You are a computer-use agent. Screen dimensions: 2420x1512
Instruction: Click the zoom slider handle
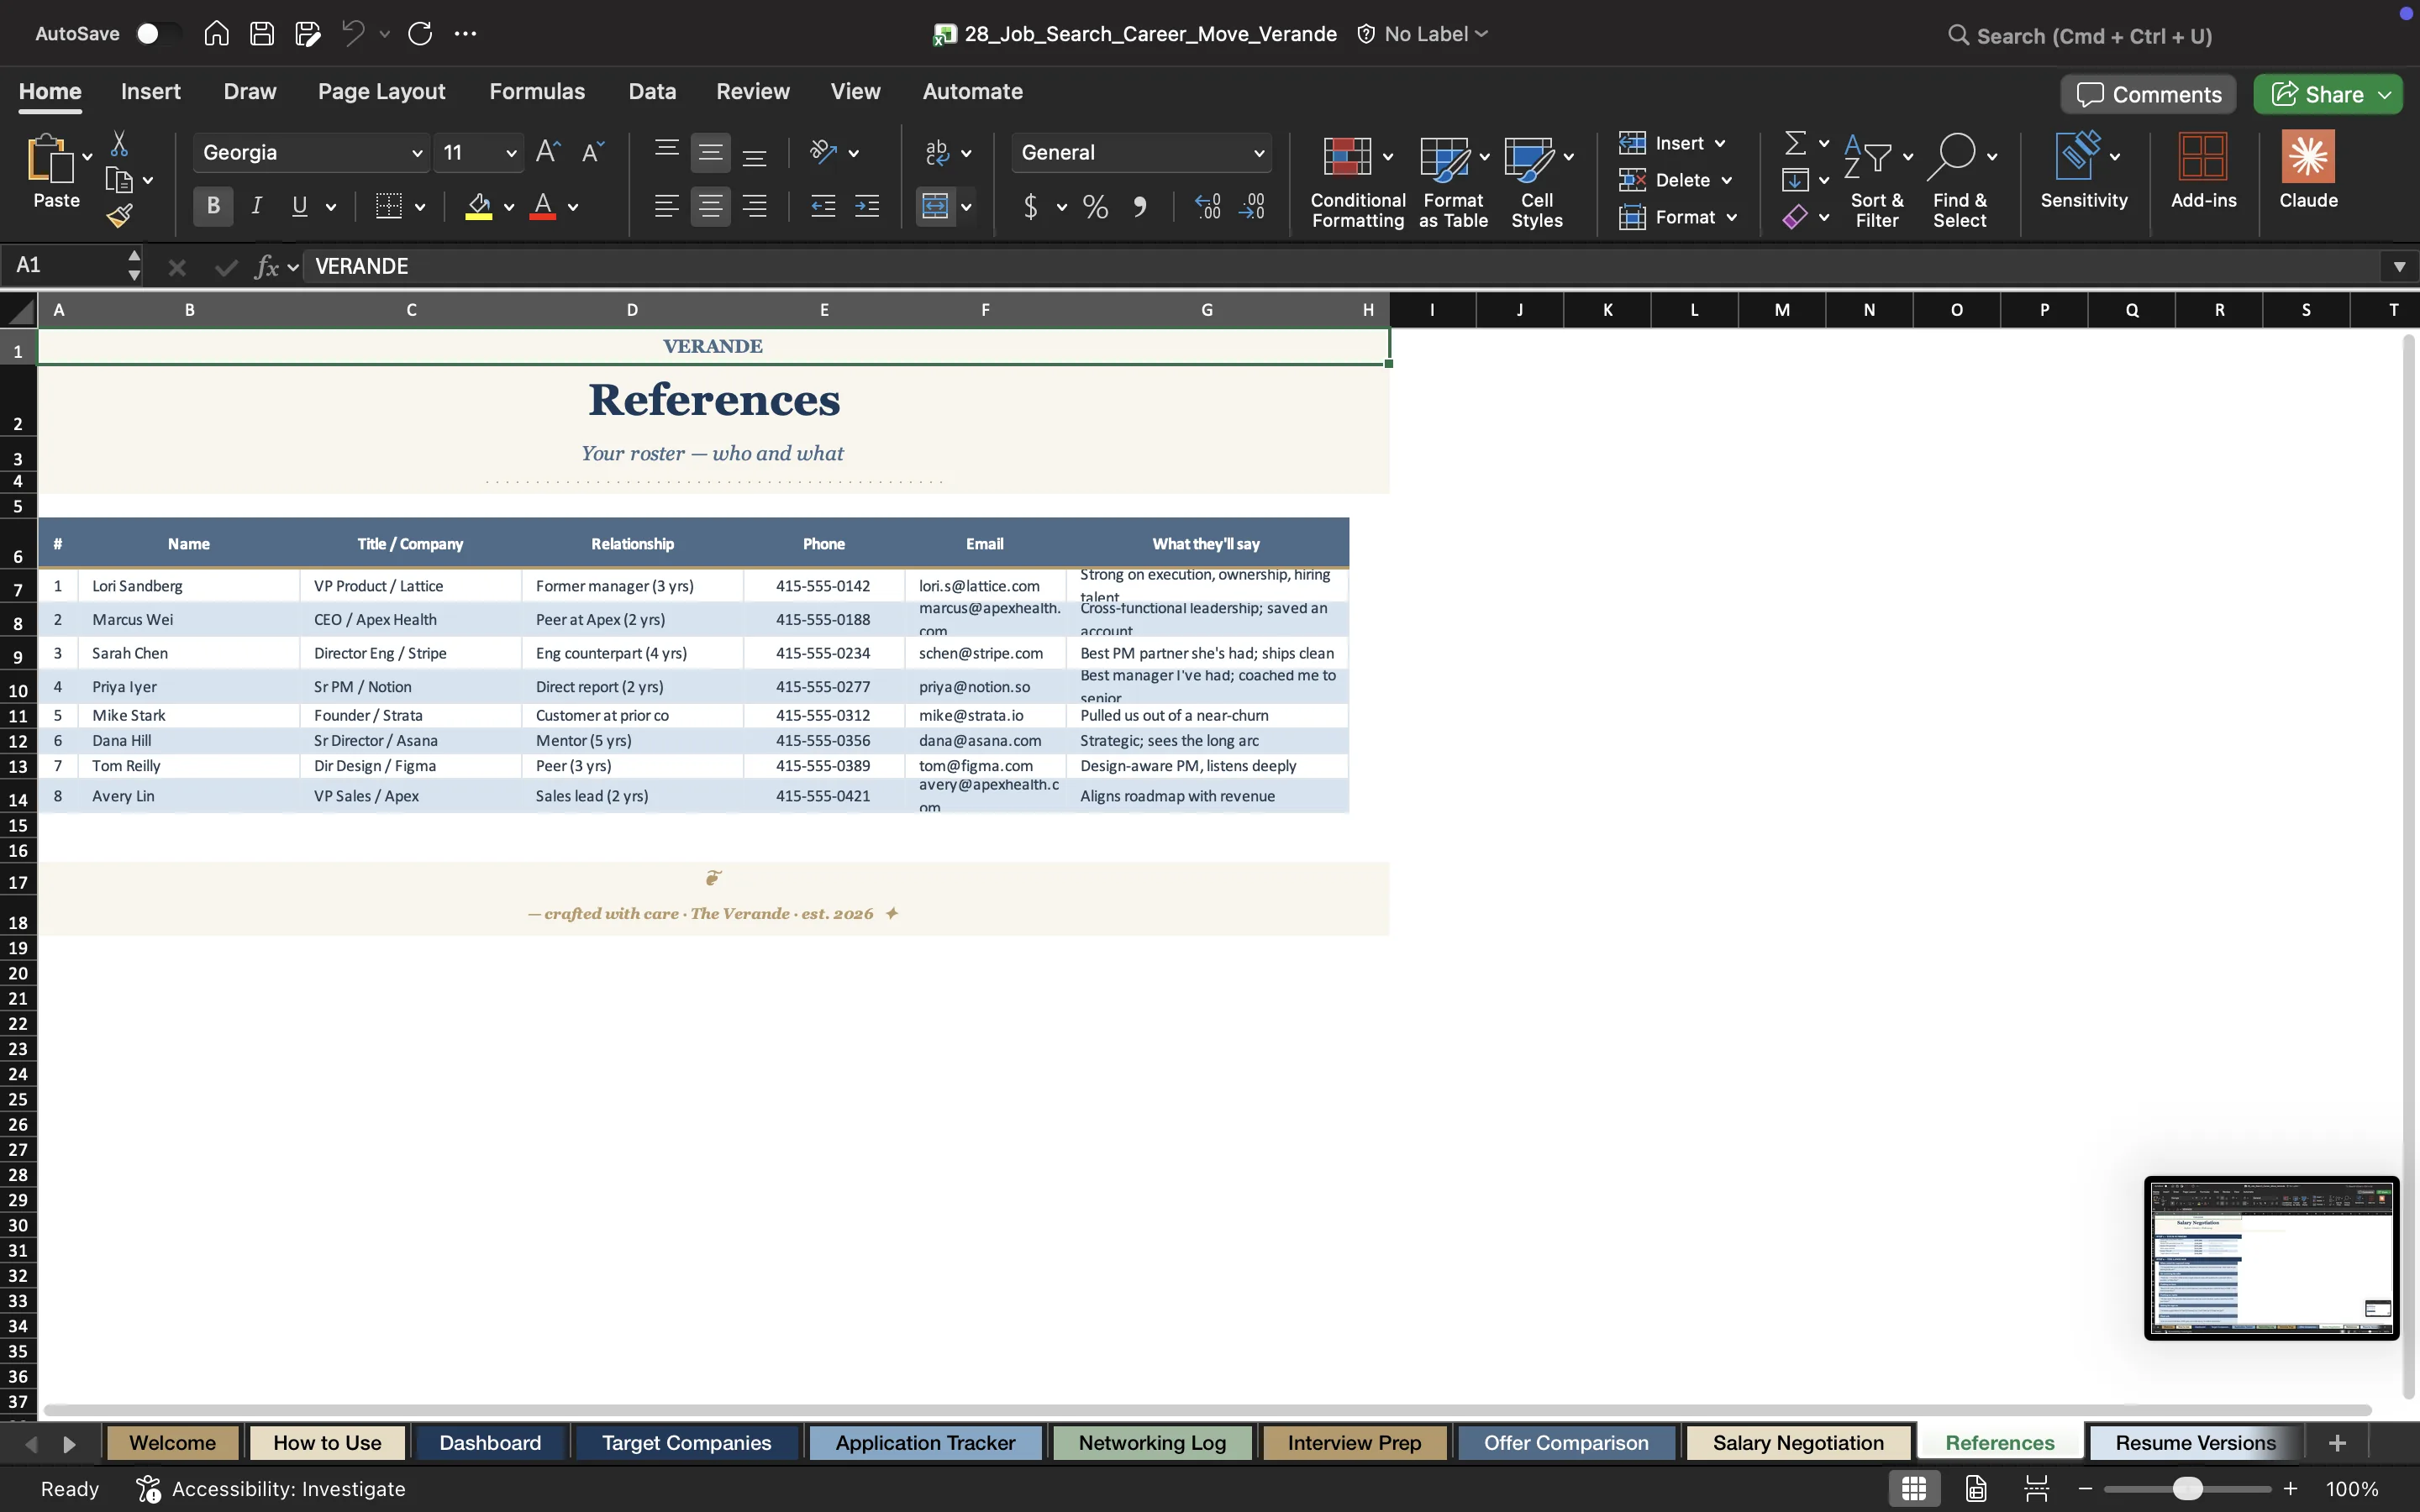pyautogui.click(x=2187, y=1489)
